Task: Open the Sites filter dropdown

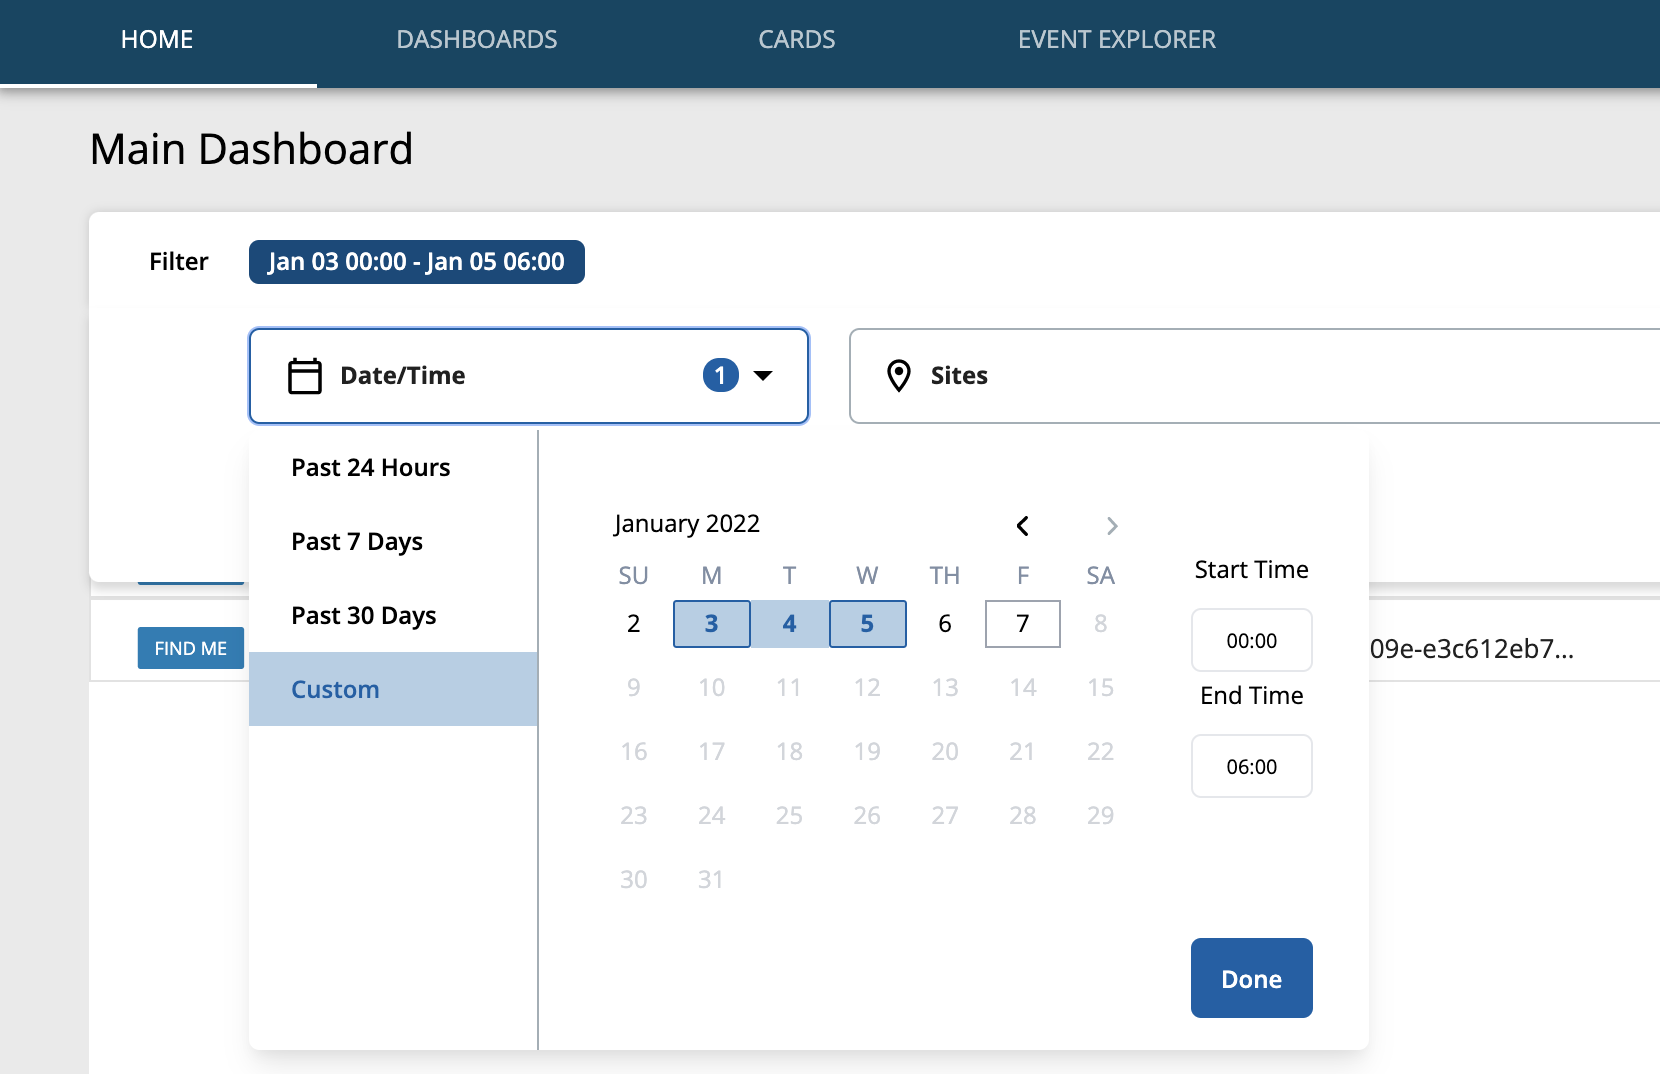Action: (1254, 376)
